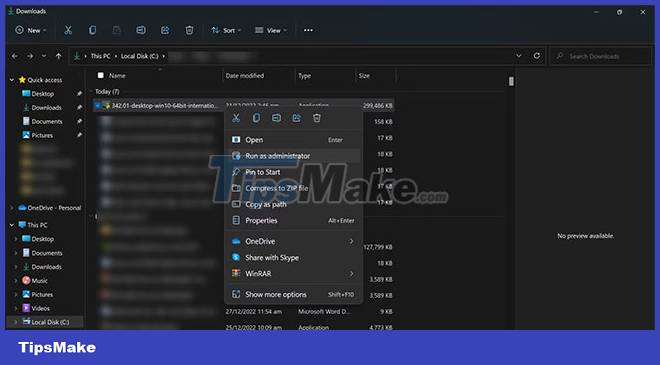Choose Show more options
Image resolution: width=660 pixels, height=365 pixels.
point(293,295)
